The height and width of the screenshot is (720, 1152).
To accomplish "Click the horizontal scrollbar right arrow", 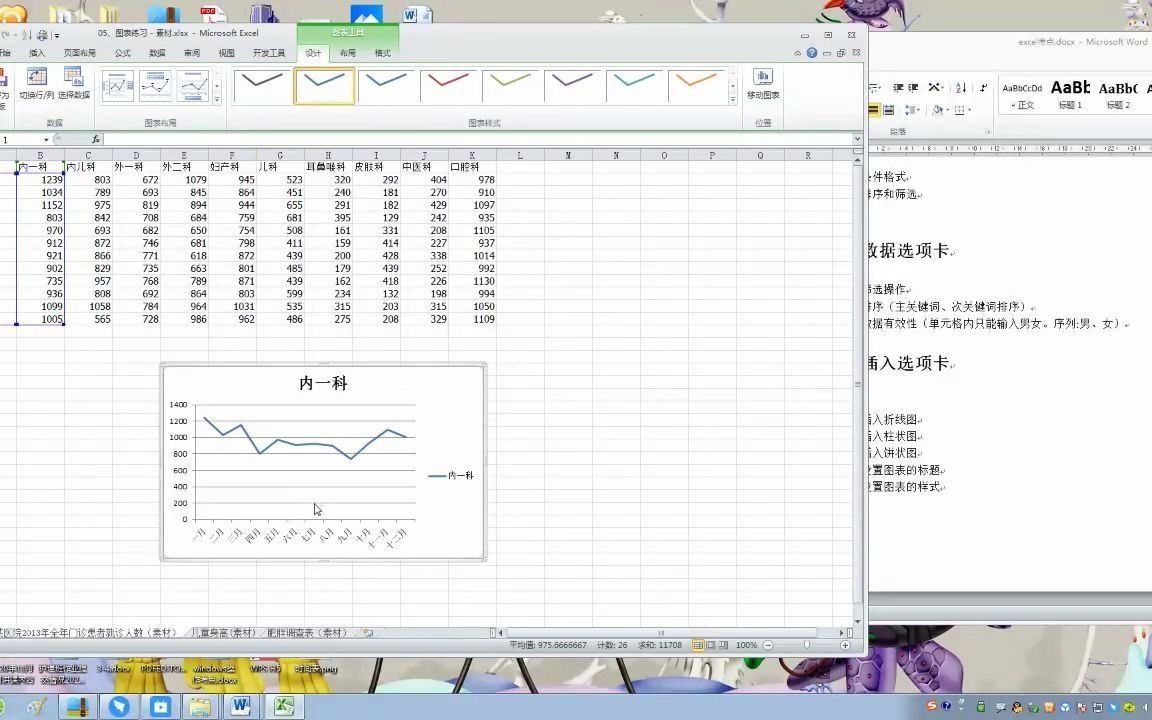I will (x=841, y=633).
